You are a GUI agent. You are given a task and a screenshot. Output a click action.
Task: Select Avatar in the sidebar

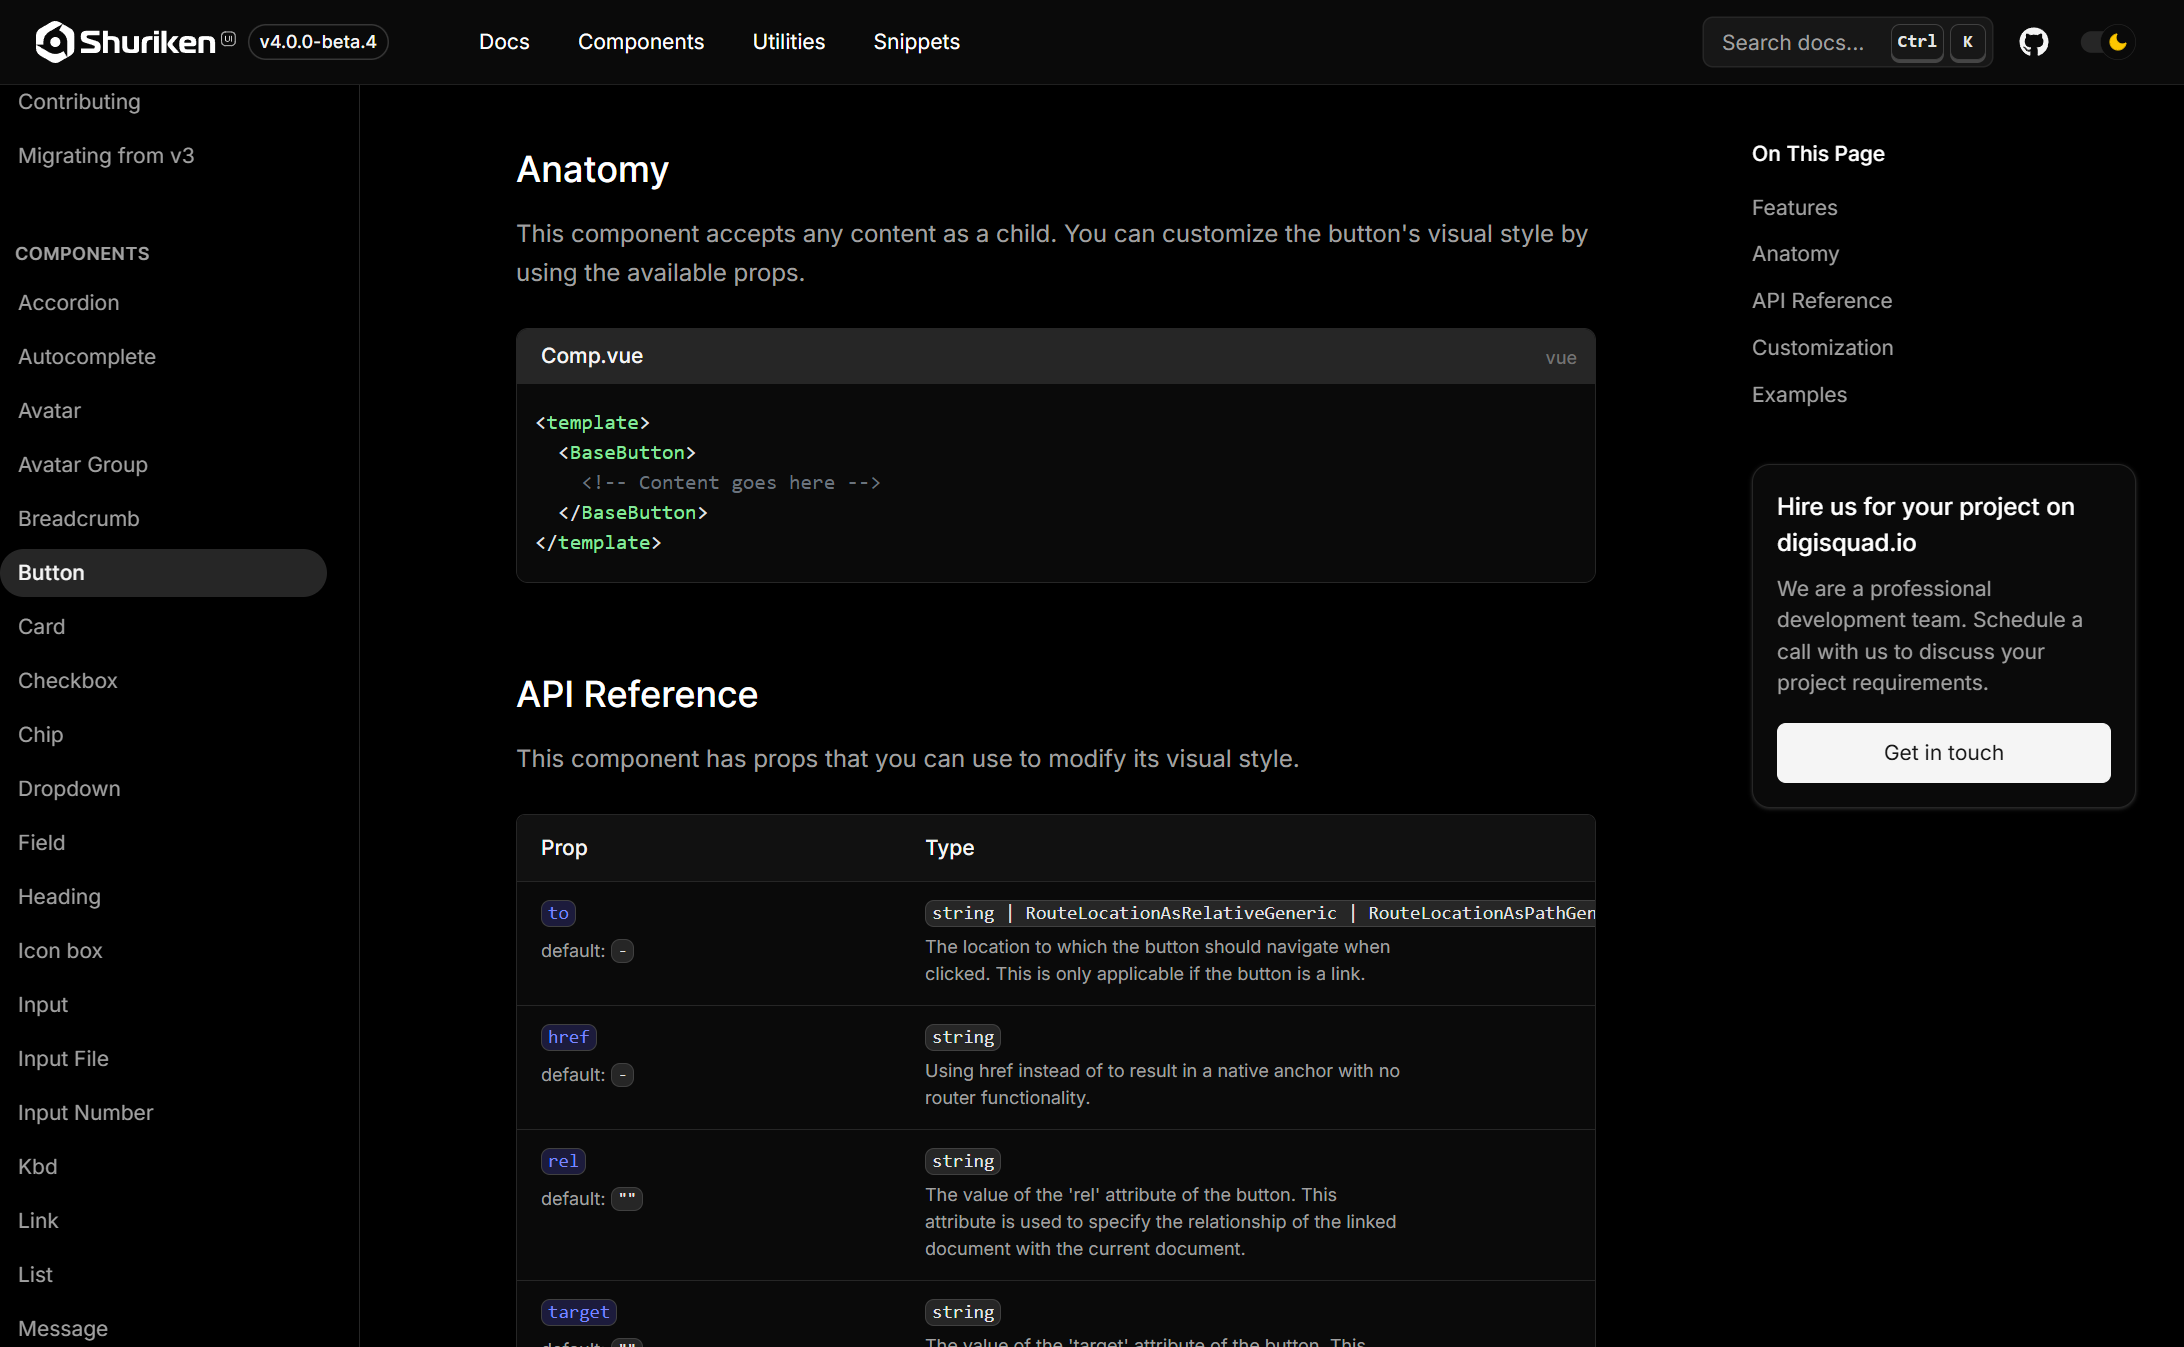tap(49, 411)
